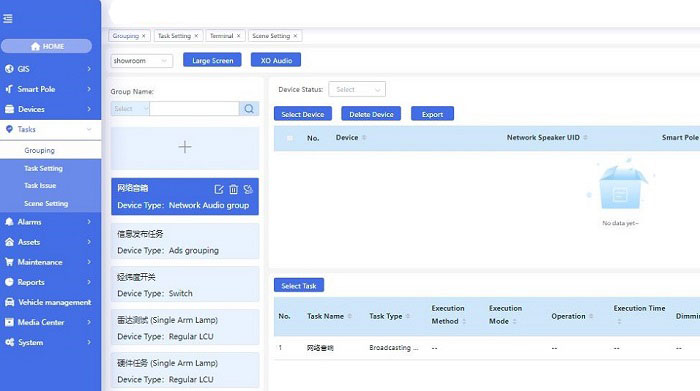The image size is (700, 391).
Task: Click the XO Audio button
Action: [276, 60]
